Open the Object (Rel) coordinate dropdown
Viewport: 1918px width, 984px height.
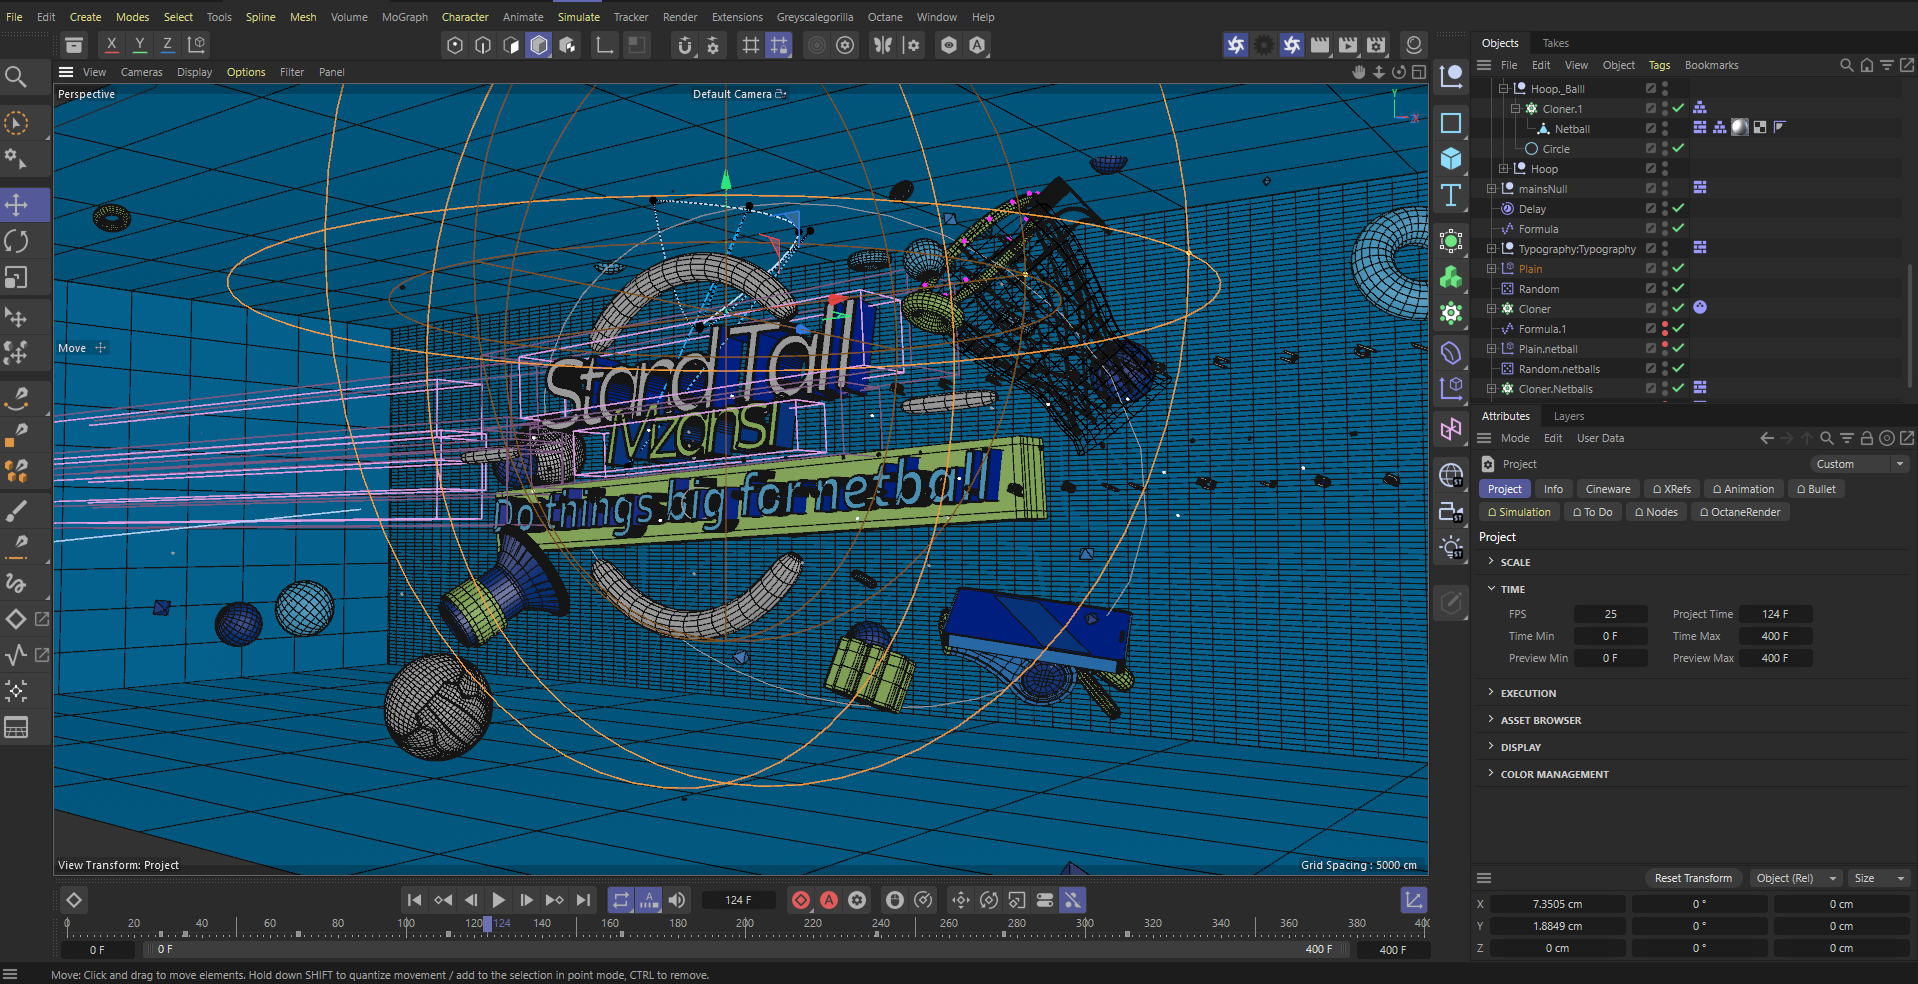[1795, 878]
